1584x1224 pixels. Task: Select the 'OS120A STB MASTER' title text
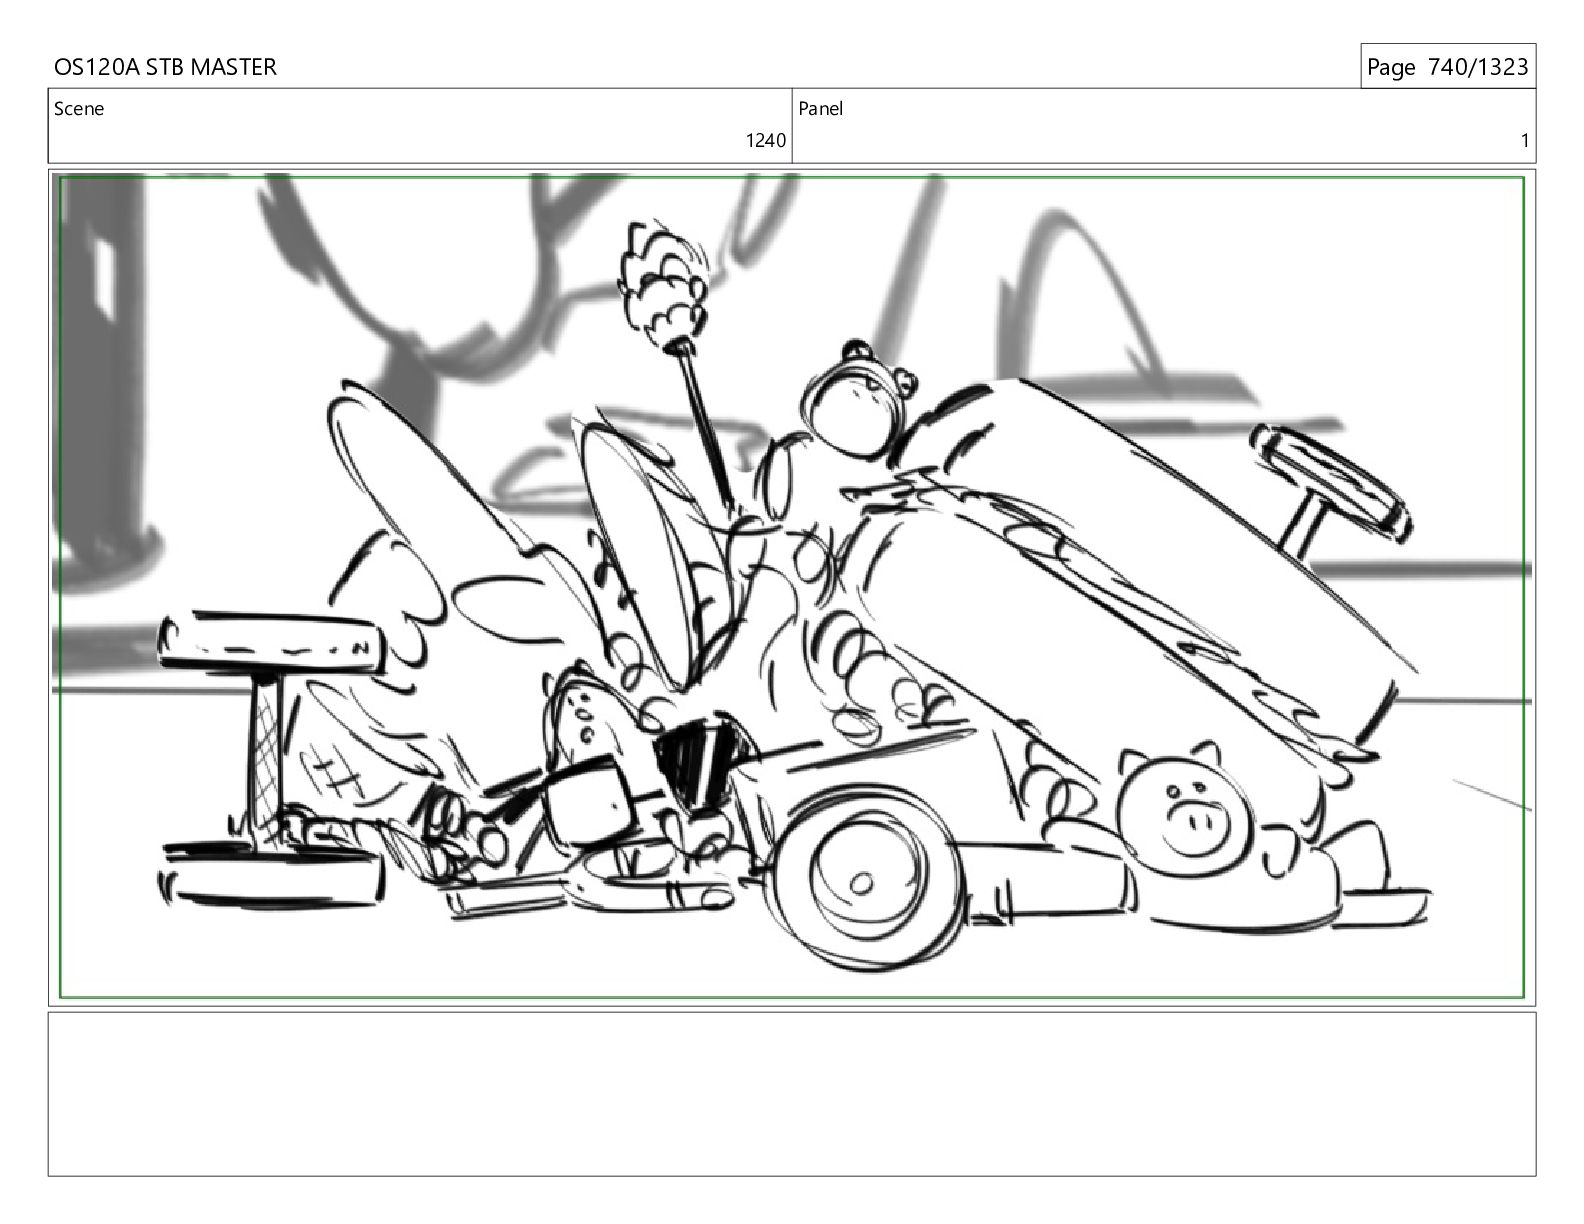point(165,67)
